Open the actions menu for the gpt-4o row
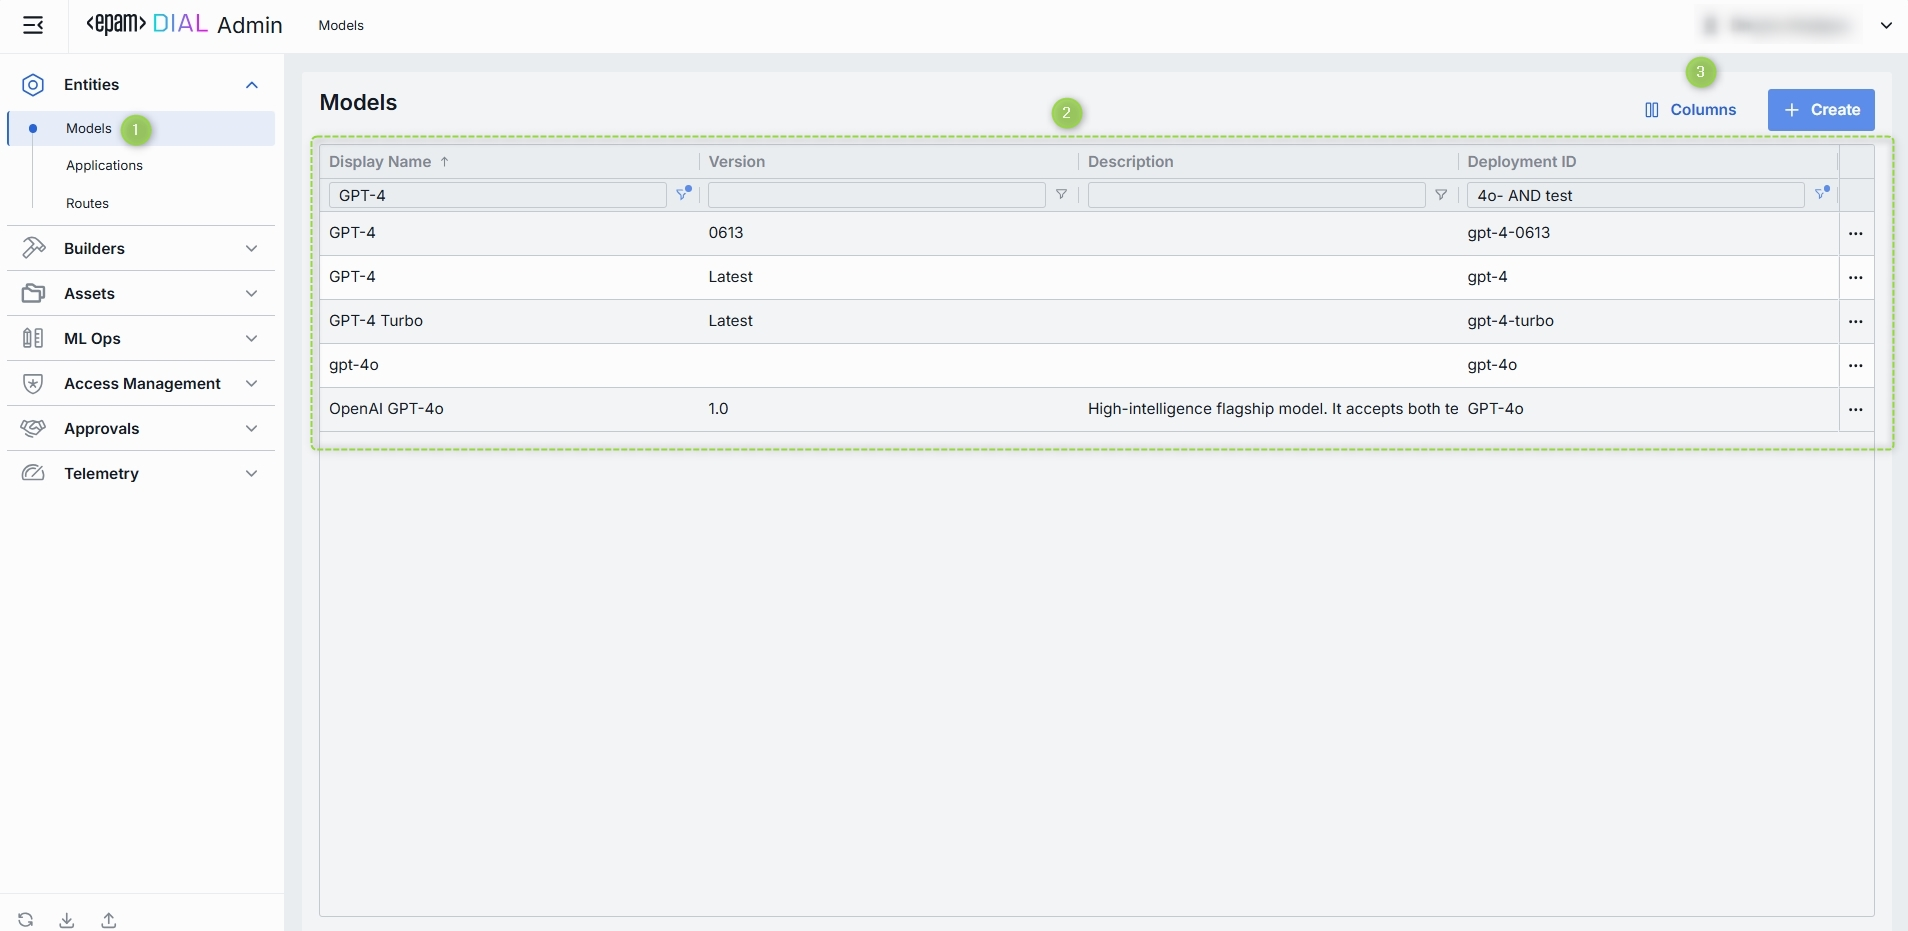 point(1856,365)
